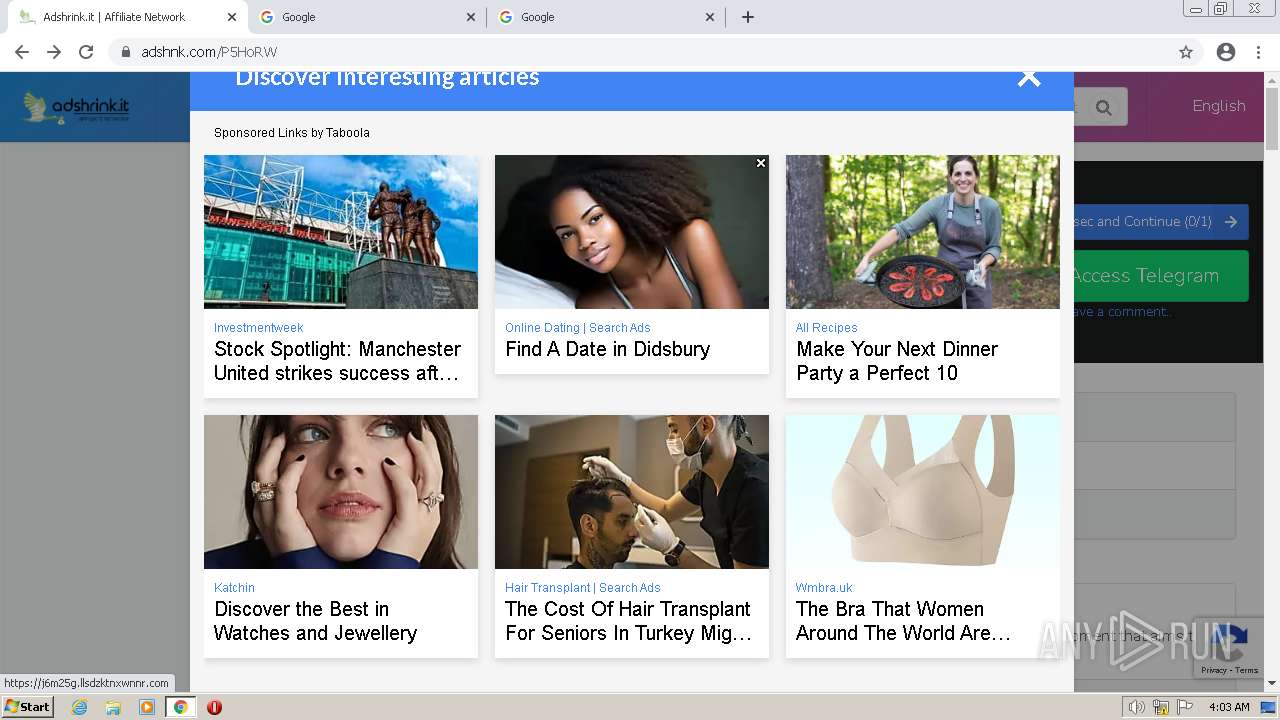
Task: Open the English language selector
Action: tap(1219, 106)
